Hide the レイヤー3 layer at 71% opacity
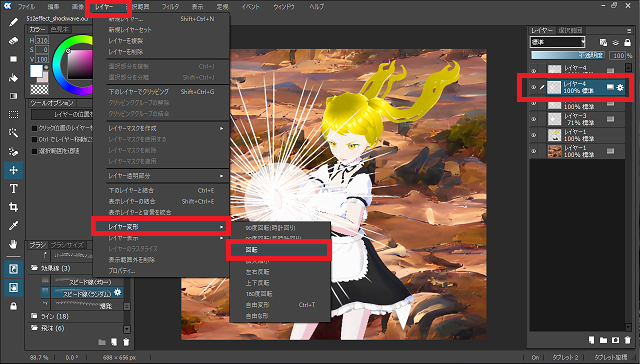The width and height of the screenshot is (640, 364). (x=533, y=119)
